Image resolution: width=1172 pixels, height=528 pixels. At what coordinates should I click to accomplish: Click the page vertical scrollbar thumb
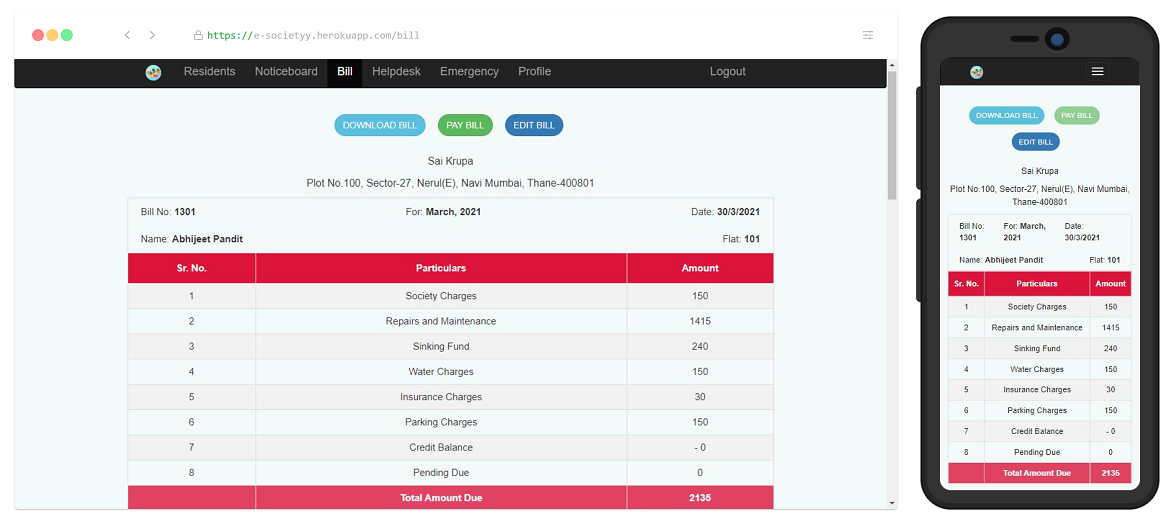point(892,135)
